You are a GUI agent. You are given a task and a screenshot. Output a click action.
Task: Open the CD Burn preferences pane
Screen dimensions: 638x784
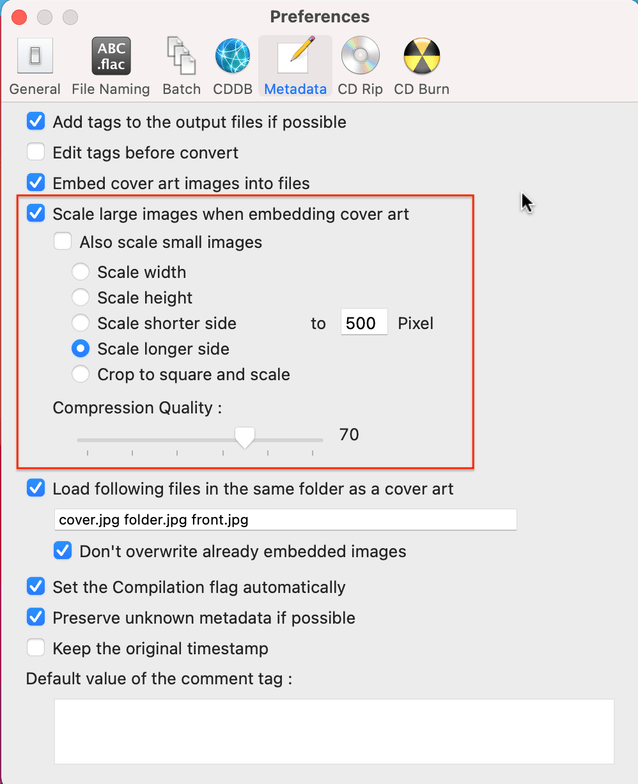click(421, 66)
